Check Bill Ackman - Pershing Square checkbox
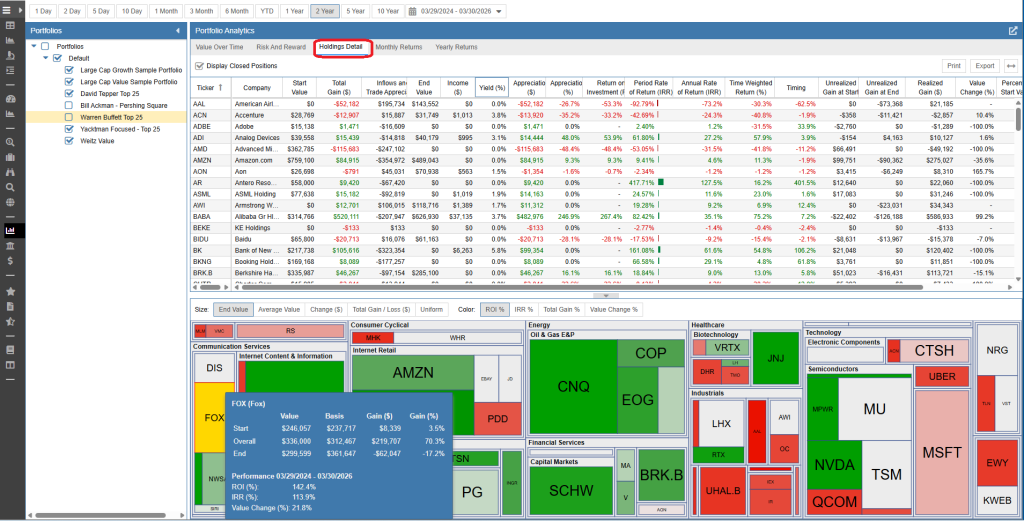Viewport: 1024px width, 521px height. click(69, 105)
